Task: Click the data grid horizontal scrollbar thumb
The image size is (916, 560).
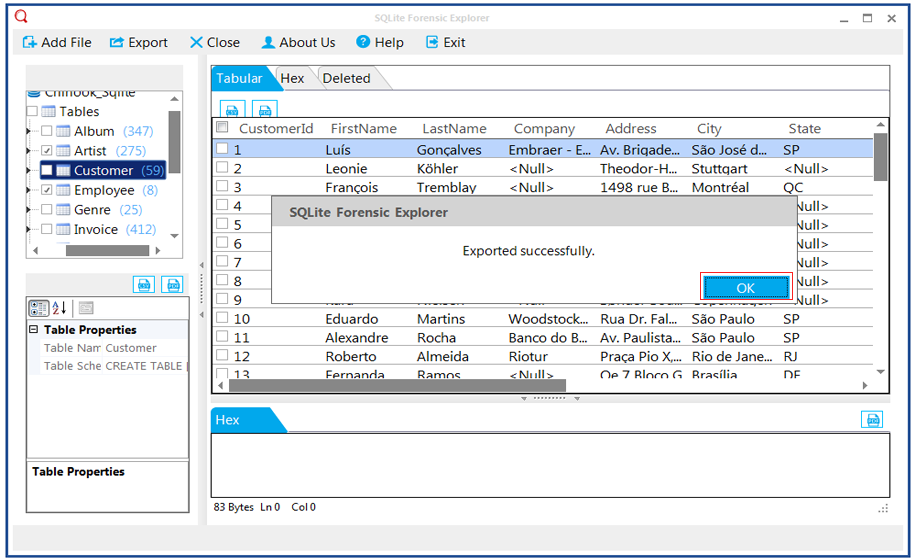Action: coord(398,385)
